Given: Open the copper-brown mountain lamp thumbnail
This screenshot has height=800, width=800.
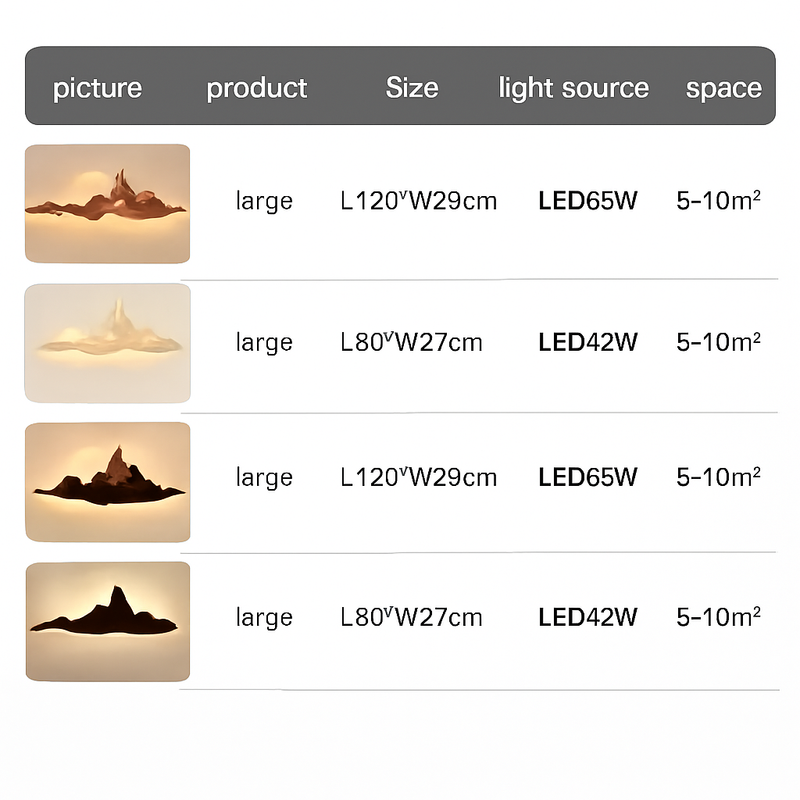Looking at the screenshot, I should point(107,204).
